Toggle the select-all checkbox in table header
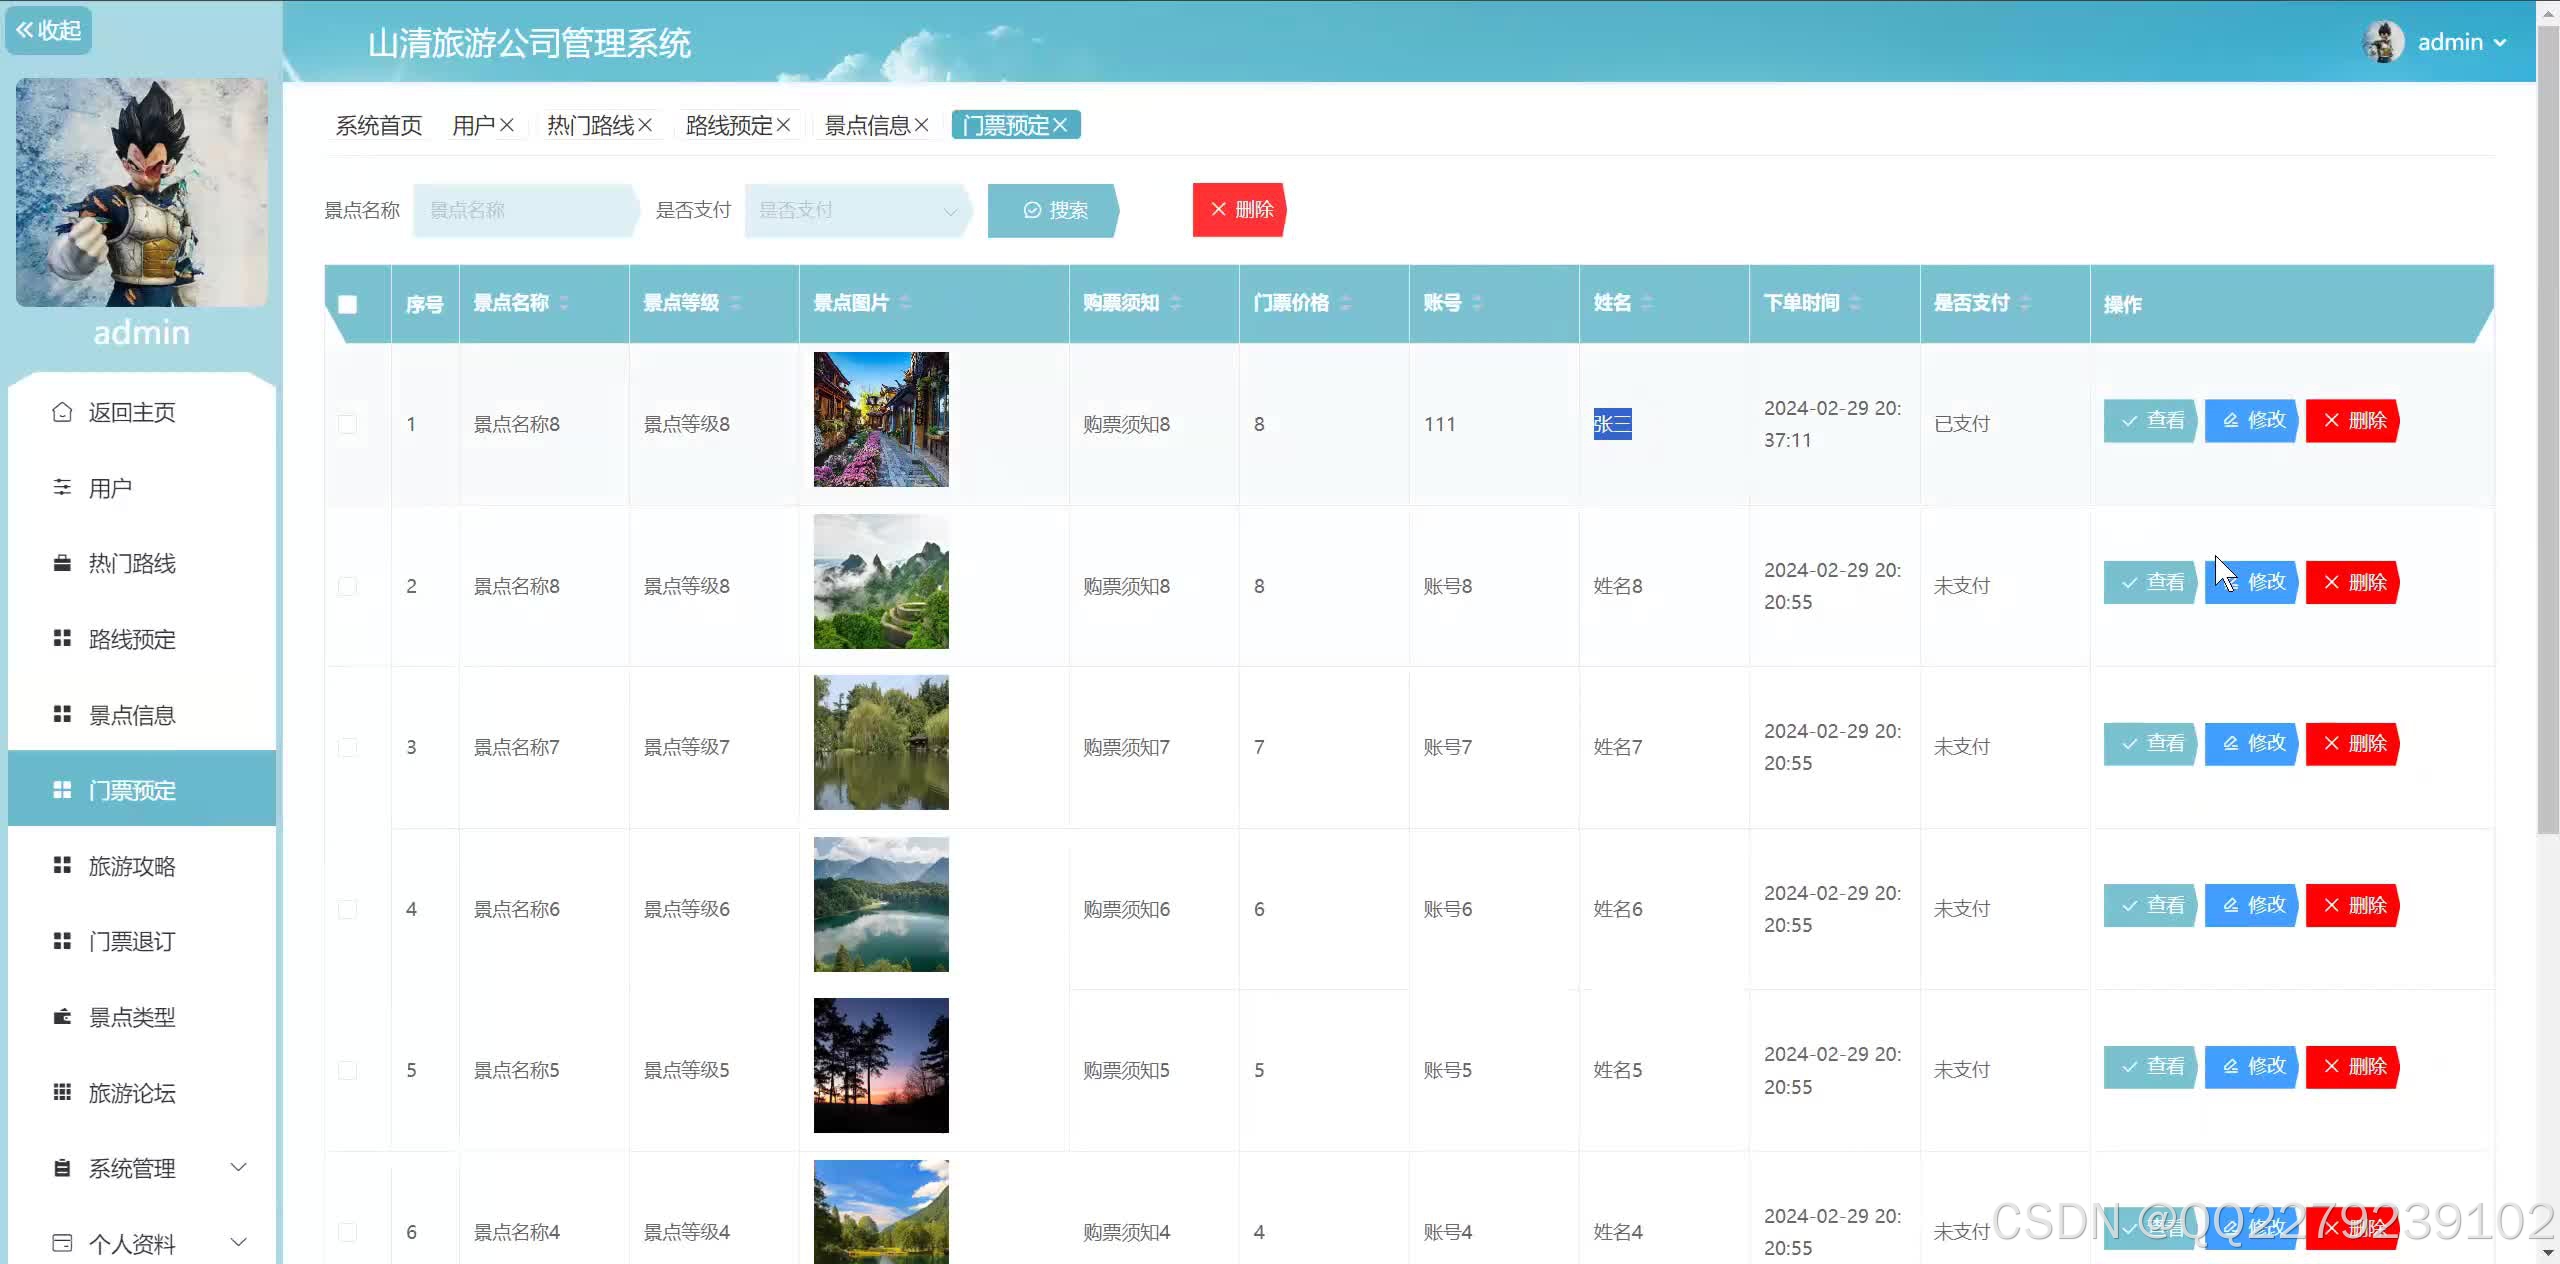2560x1264 pixels. [348, 304]
